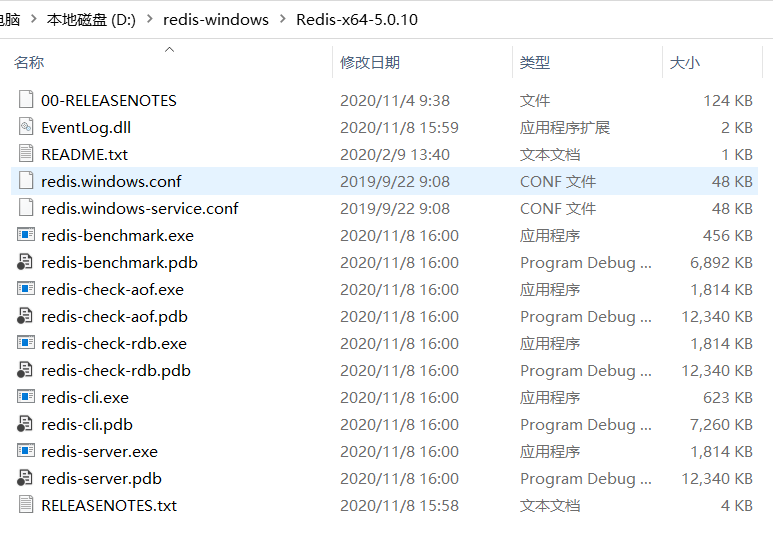The image size is (773, 535).
Task: Click the redis-check-aof.exe application icon
Action: [26, 288]
